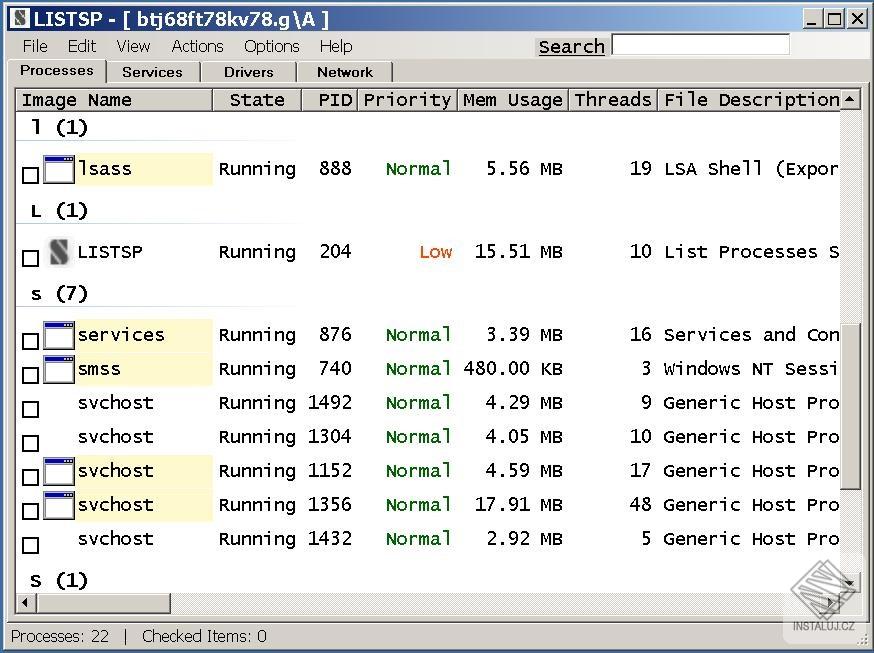The image size is (874, 653).
Task: Check the checkbox for svchost PID 1304
Action: point(30,444)
